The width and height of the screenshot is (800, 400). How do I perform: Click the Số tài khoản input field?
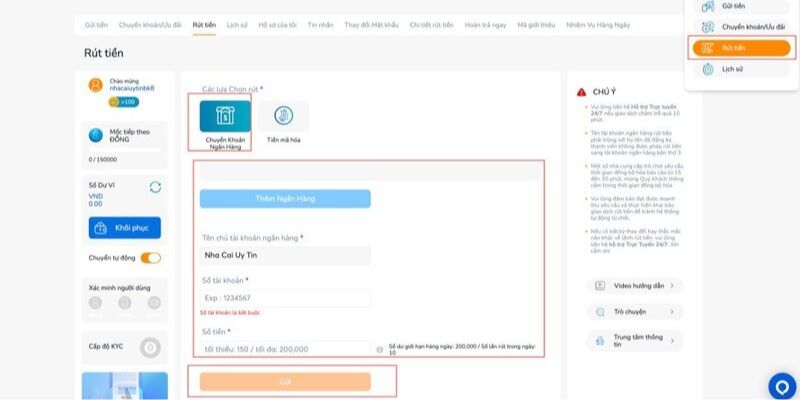click(x=285, y=298)
